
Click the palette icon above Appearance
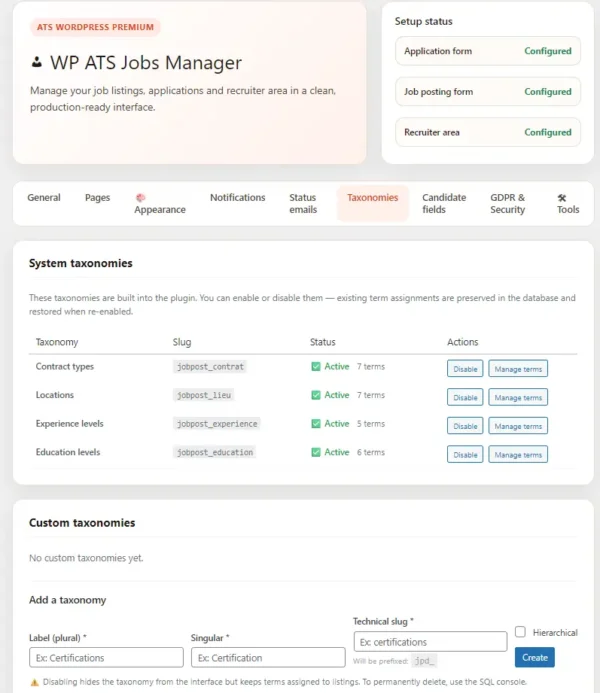(x=141, y=198)
